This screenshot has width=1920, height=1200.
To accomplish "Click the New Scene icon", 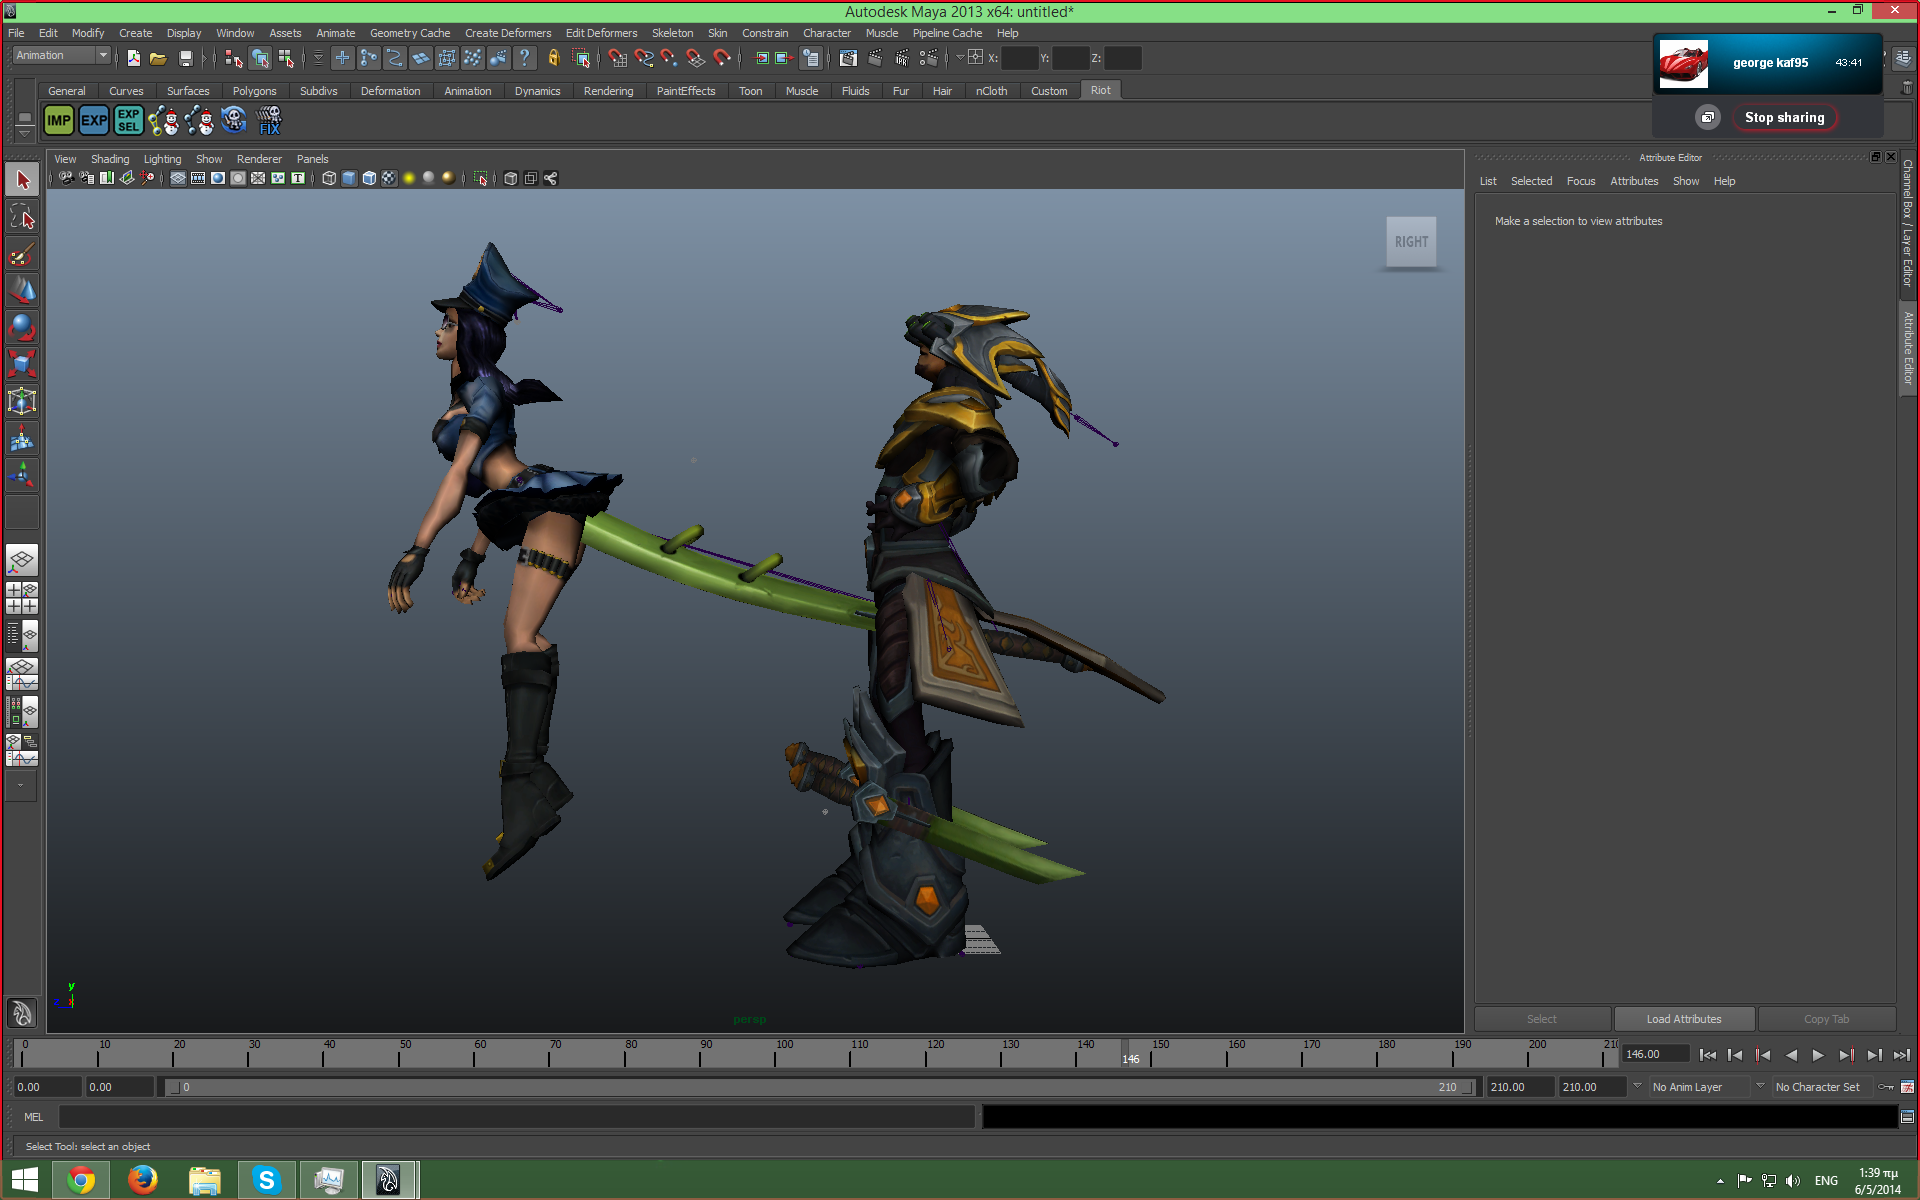I will (x=133, y=58).
